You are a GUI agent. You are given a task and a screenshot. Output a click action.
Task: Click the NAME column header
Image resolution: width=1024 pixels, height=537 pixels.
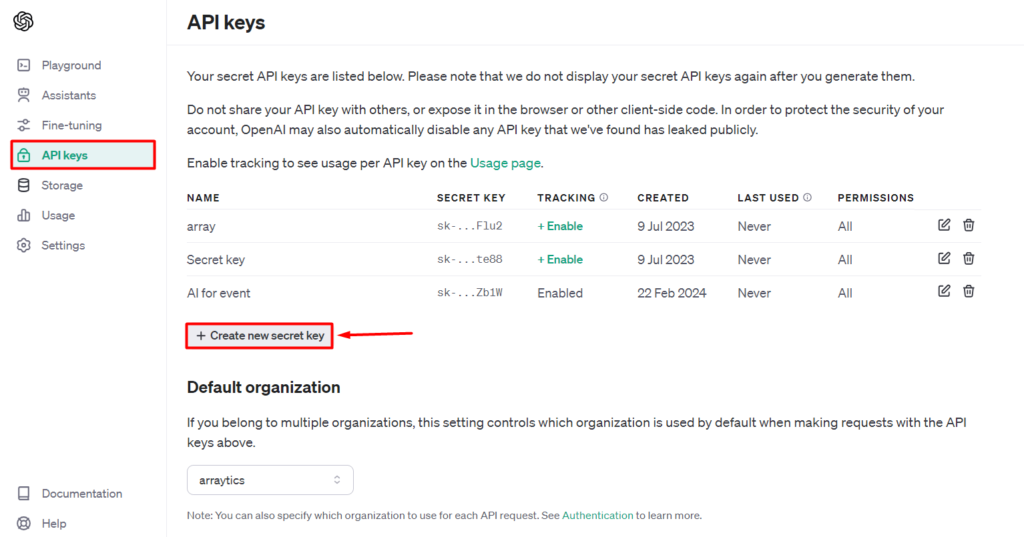coord(203,198)
